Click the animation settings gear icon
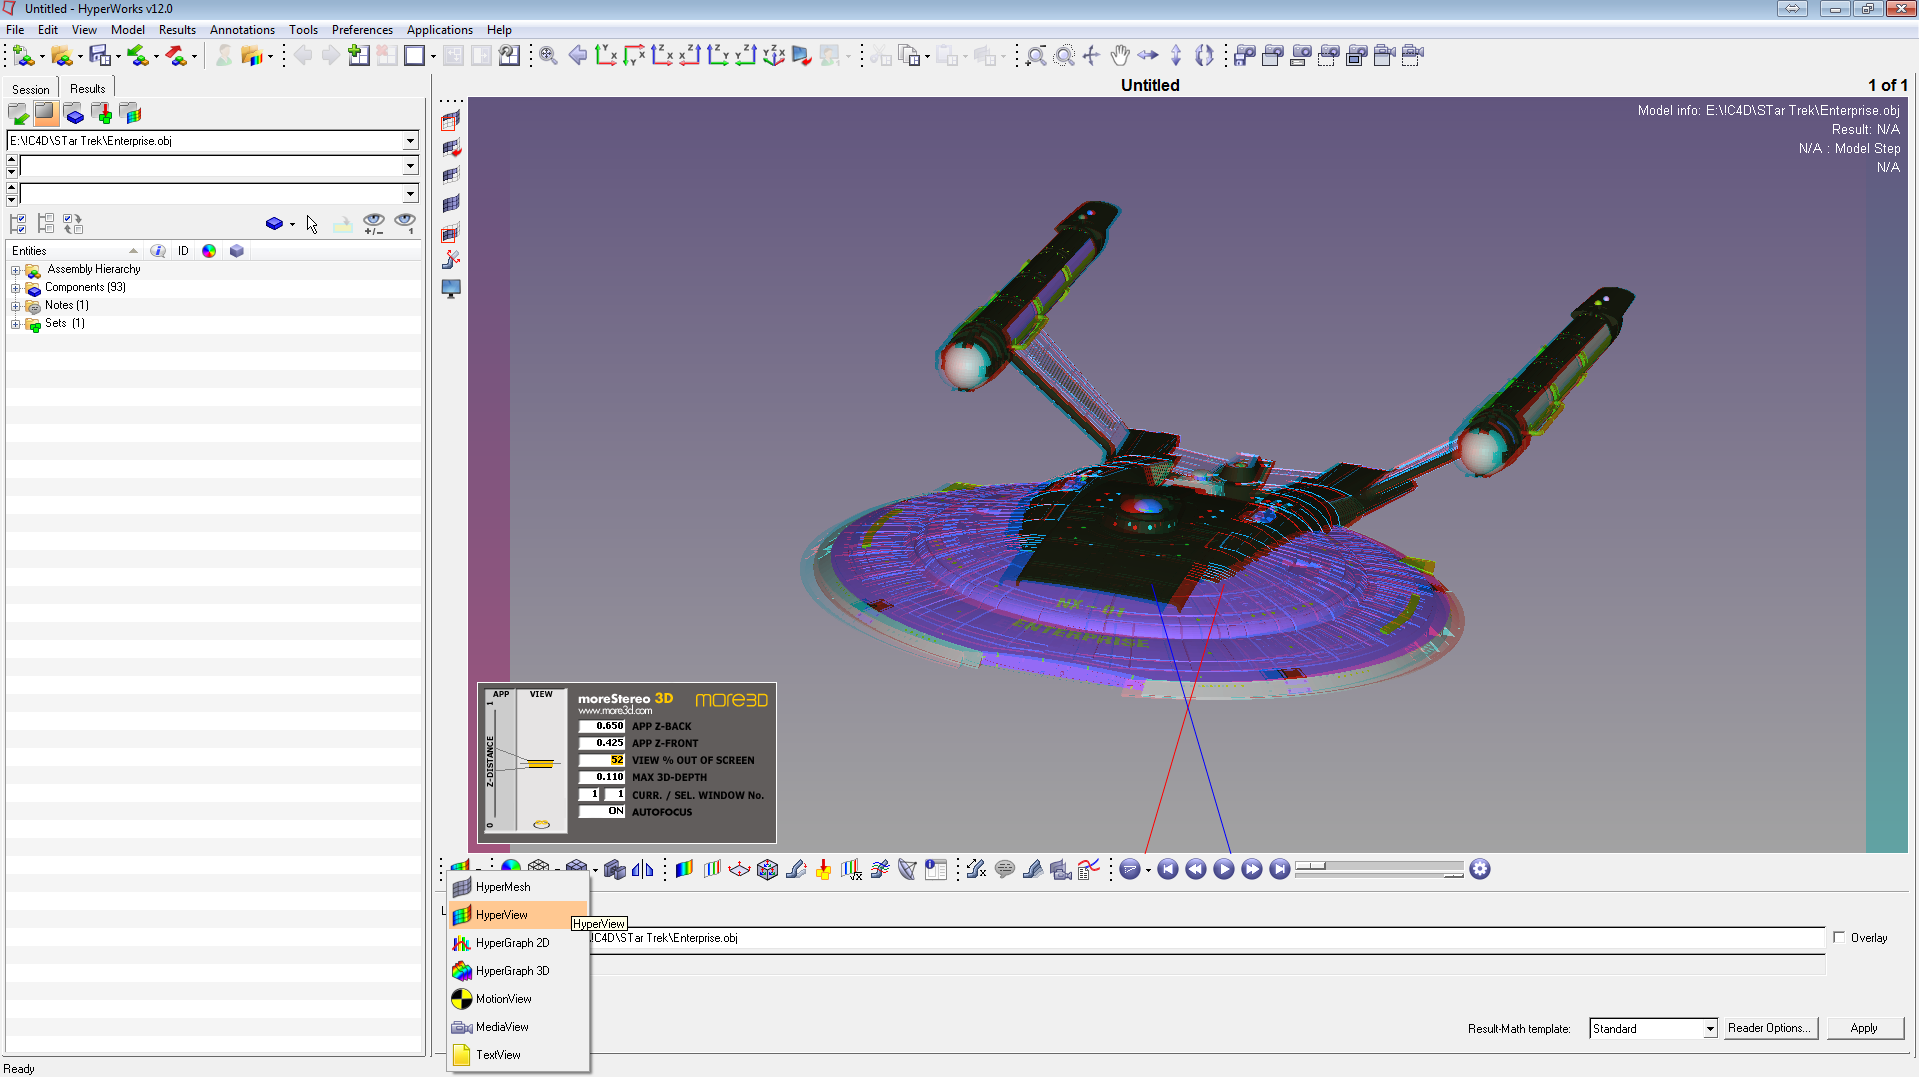 (1480, 869)
